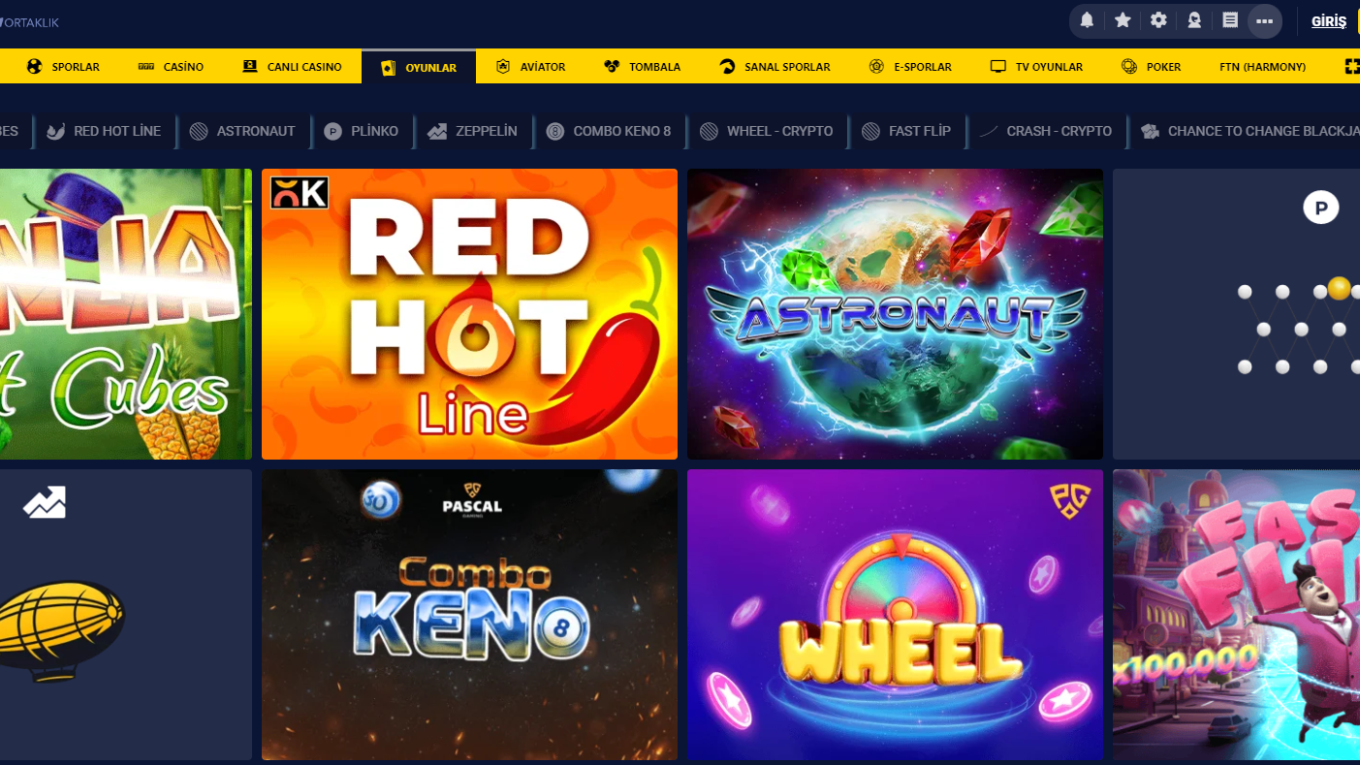
Task: Open the E-SPORLAR menu item
Action: [910, 66]
